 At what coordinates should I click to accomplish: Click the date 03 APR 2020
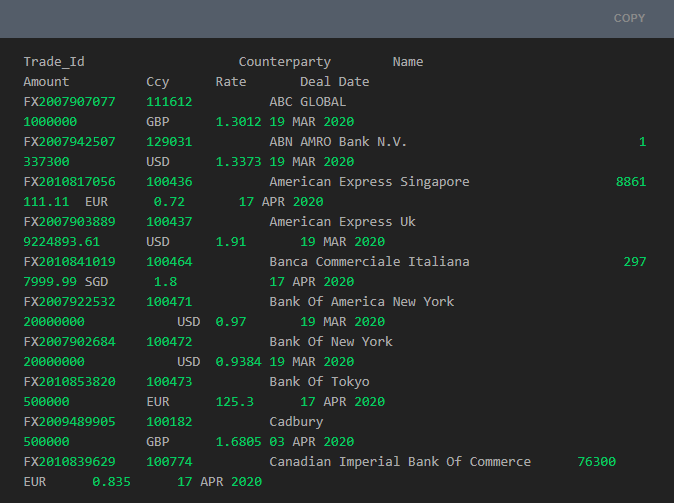pyautogui.click(x=312, y=442)
